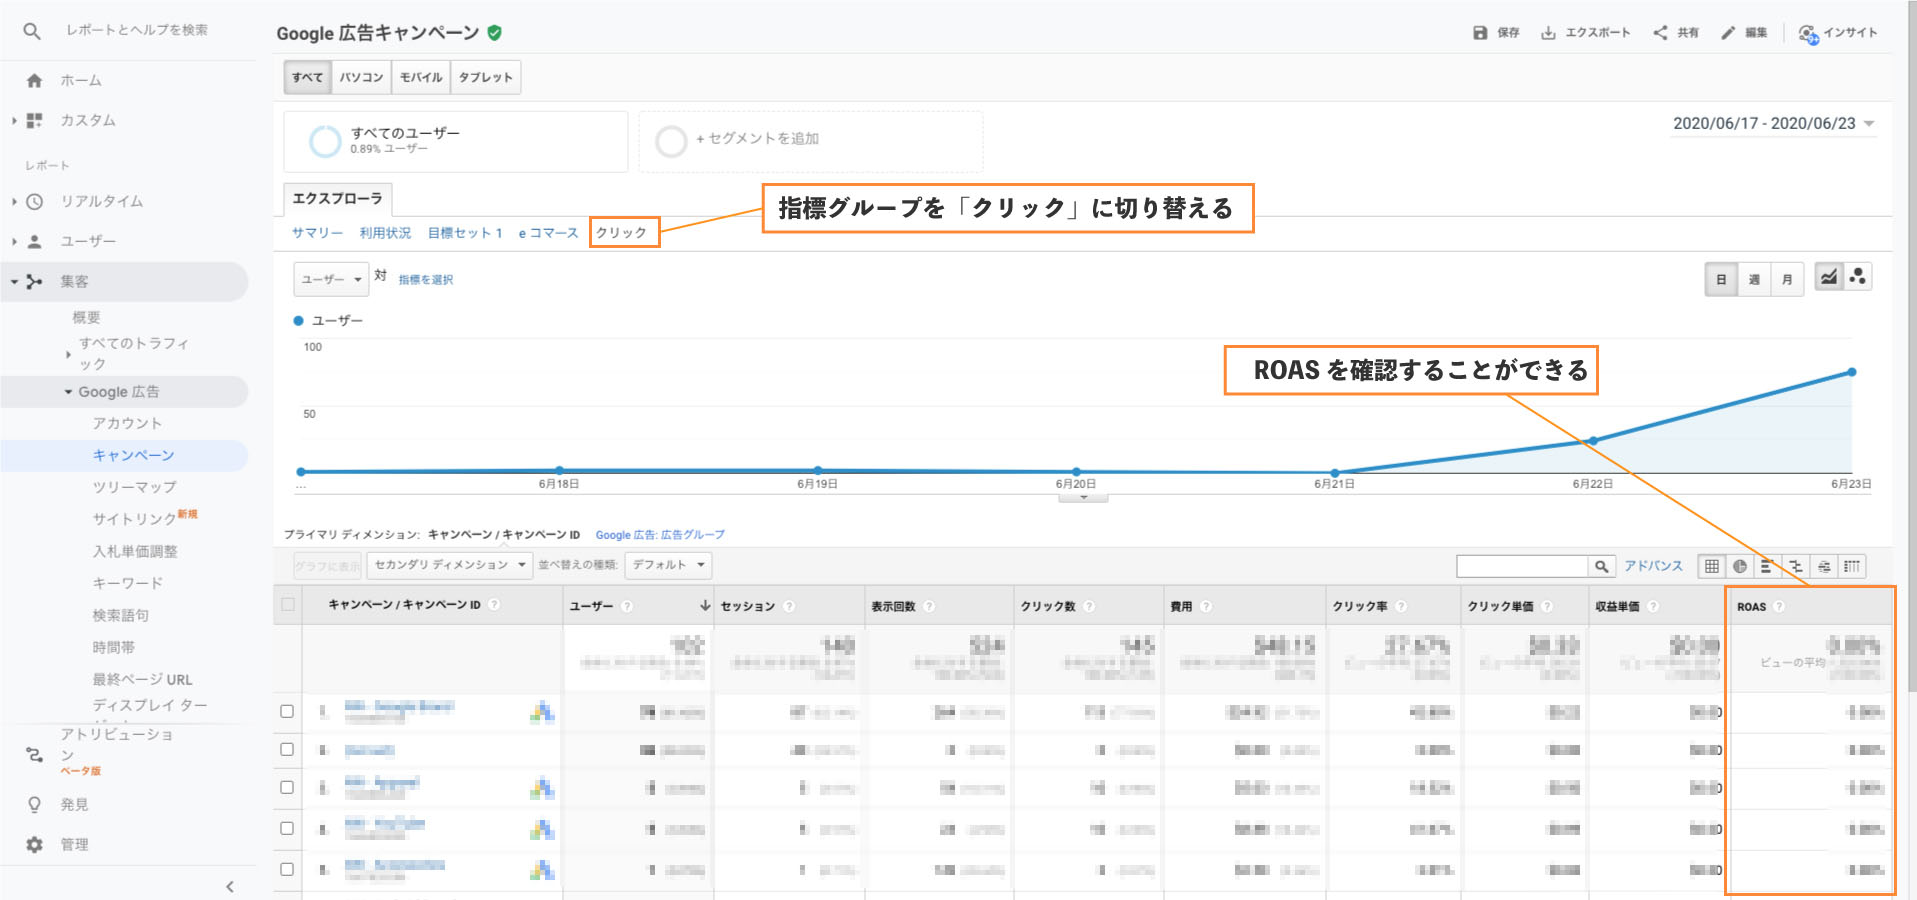Collapse the sidebar with the chevron

click(230, 886)
